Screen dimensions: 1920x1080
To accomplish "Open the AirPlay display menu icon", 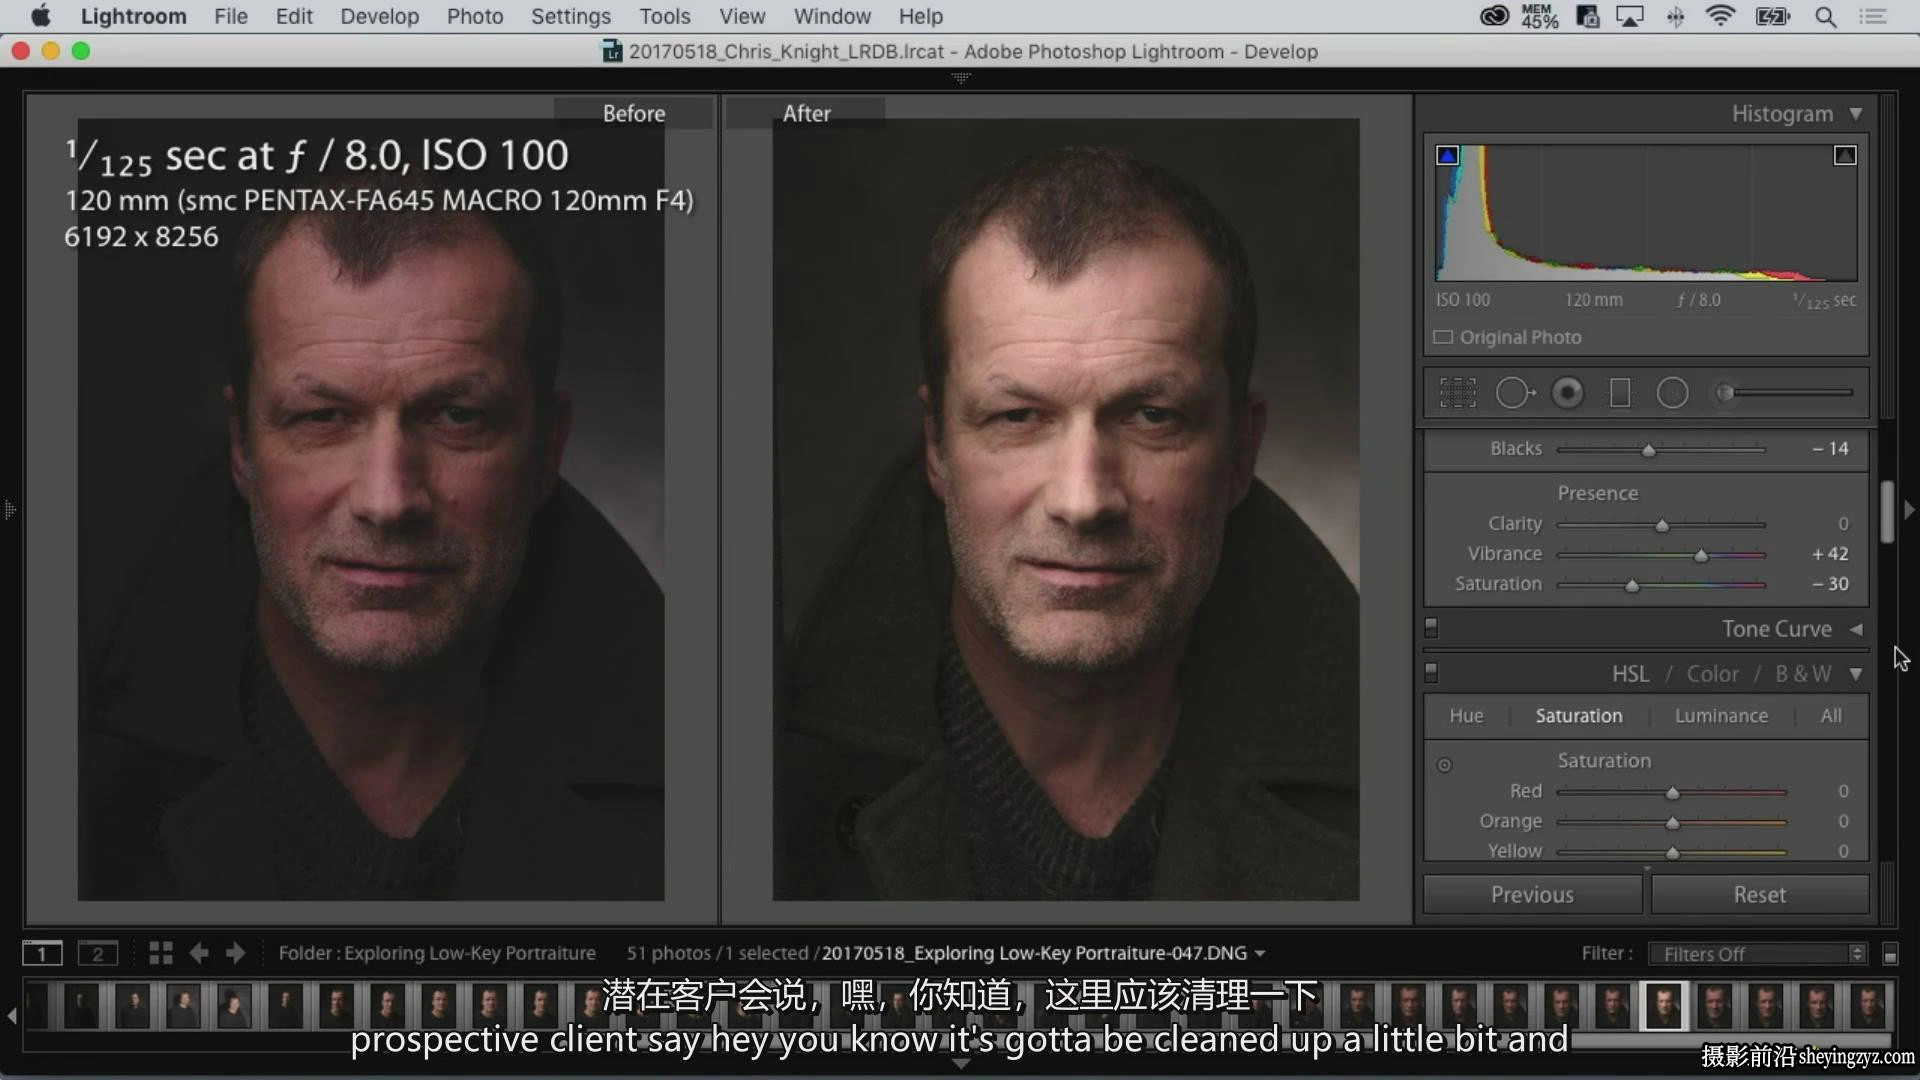I will pyautogui.click(x=1630, y=16).
